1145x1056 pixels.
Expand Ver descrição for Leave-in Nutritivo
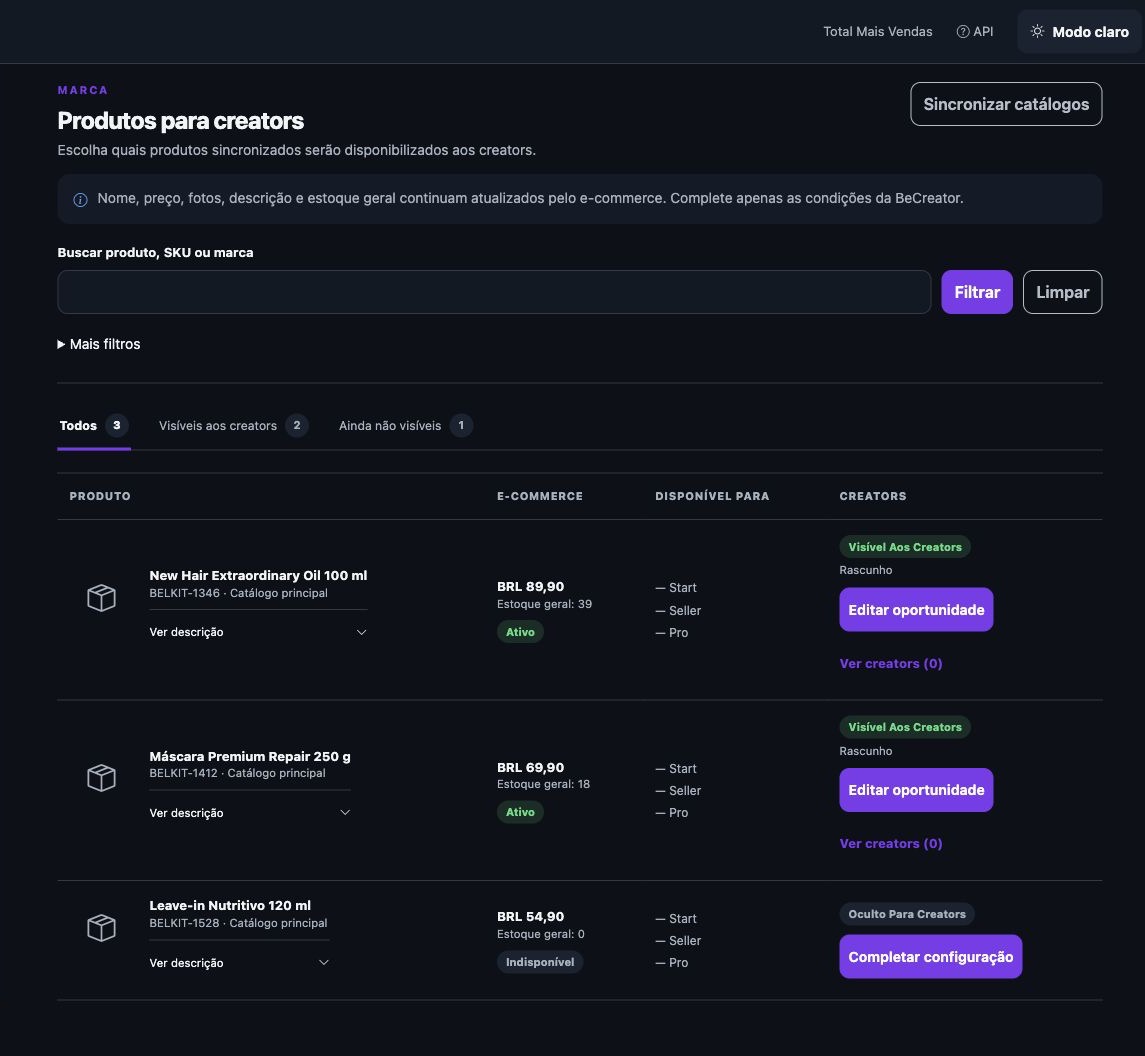tap(240, 963)
